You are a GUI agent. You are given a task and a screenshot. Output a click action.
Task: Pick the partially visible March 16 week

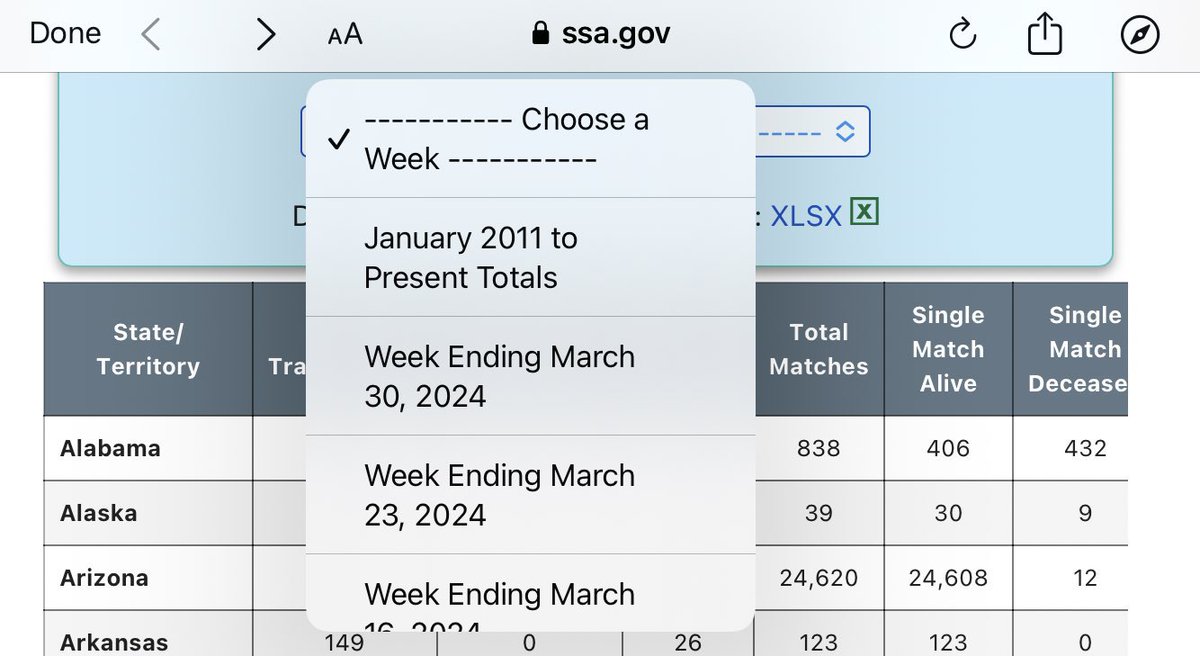pyautogui.click(x=530, y=593)
